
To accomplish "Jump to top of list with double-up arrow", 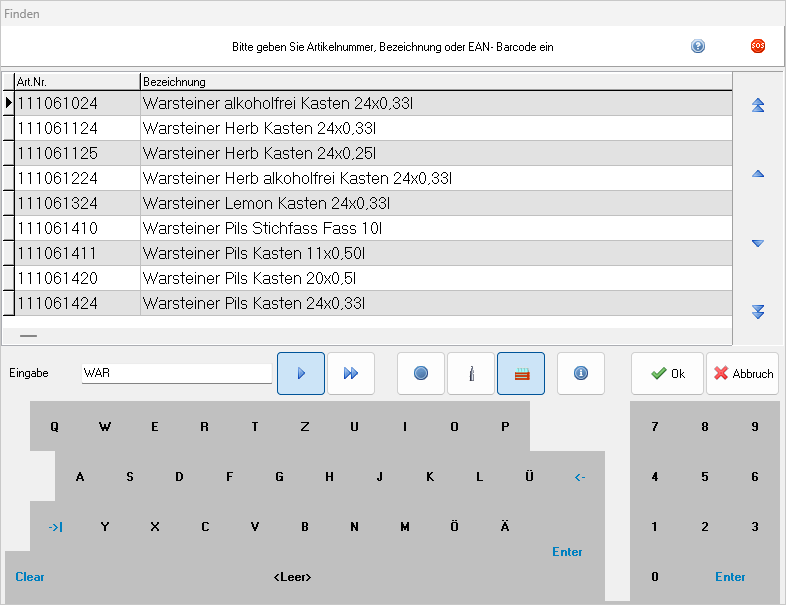I will tap(758, 105).
